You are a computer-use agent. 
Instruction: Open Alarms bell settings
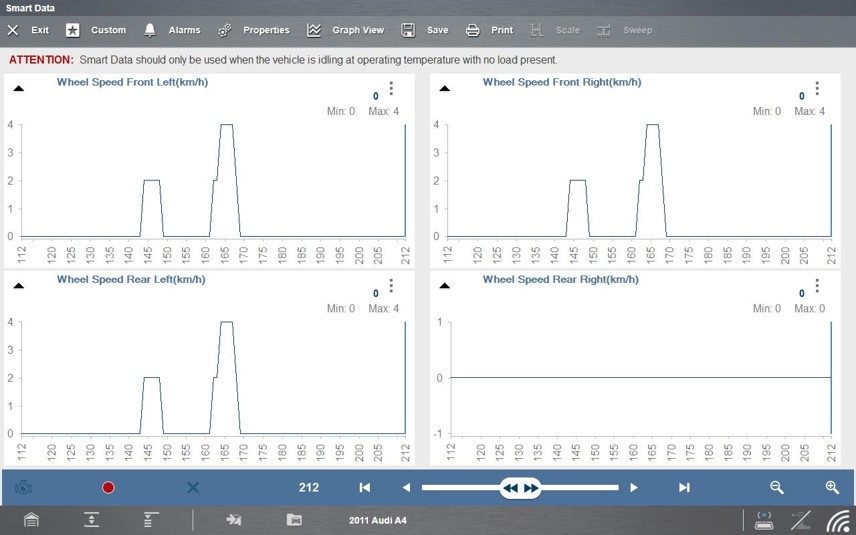pos(172,30)
